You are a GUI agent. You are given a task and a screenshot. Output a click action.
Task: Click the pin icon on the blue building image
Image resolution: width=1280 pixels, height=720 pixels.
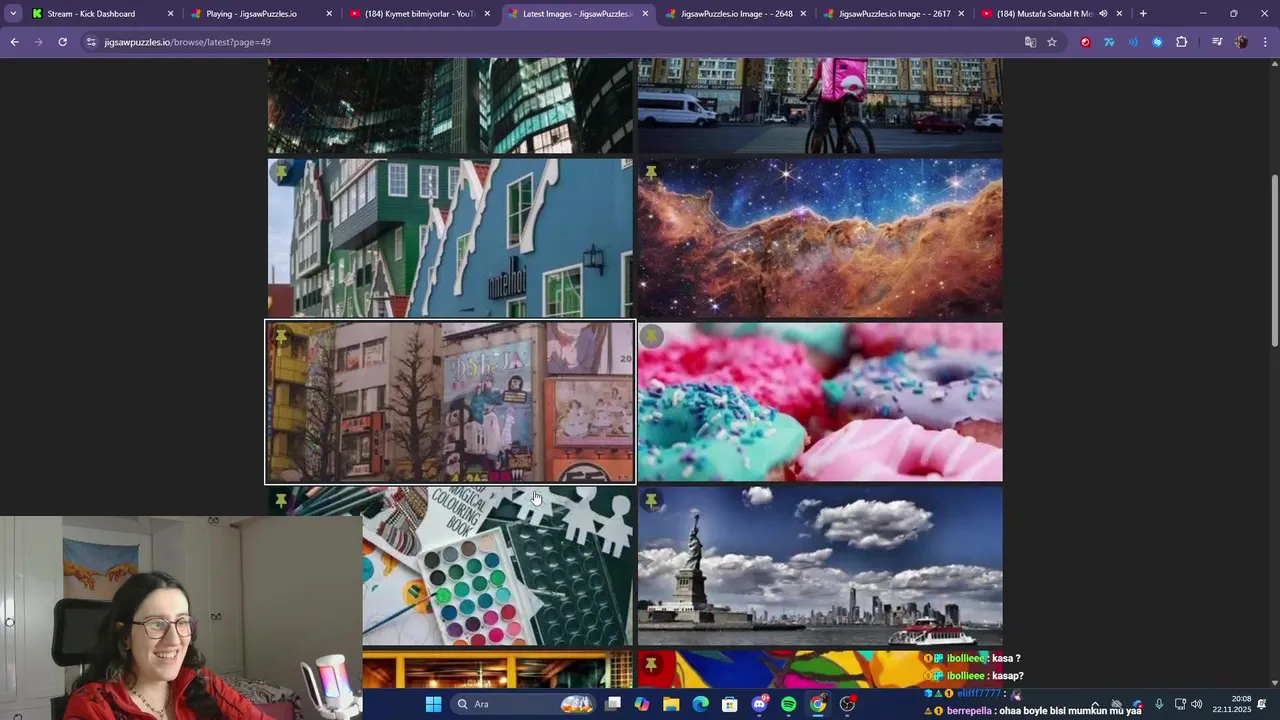[x=281, y=173]
